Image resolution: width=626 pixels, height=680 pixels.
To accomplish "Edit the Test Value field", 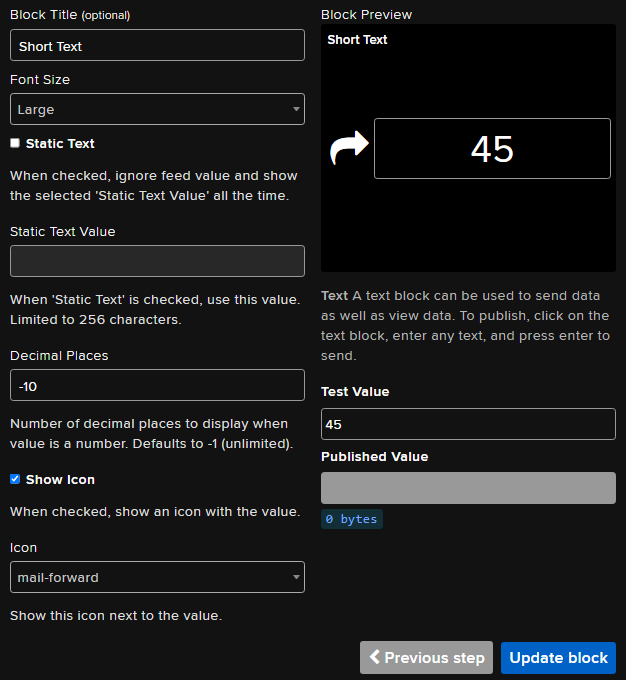I will (x=468, y=424).
